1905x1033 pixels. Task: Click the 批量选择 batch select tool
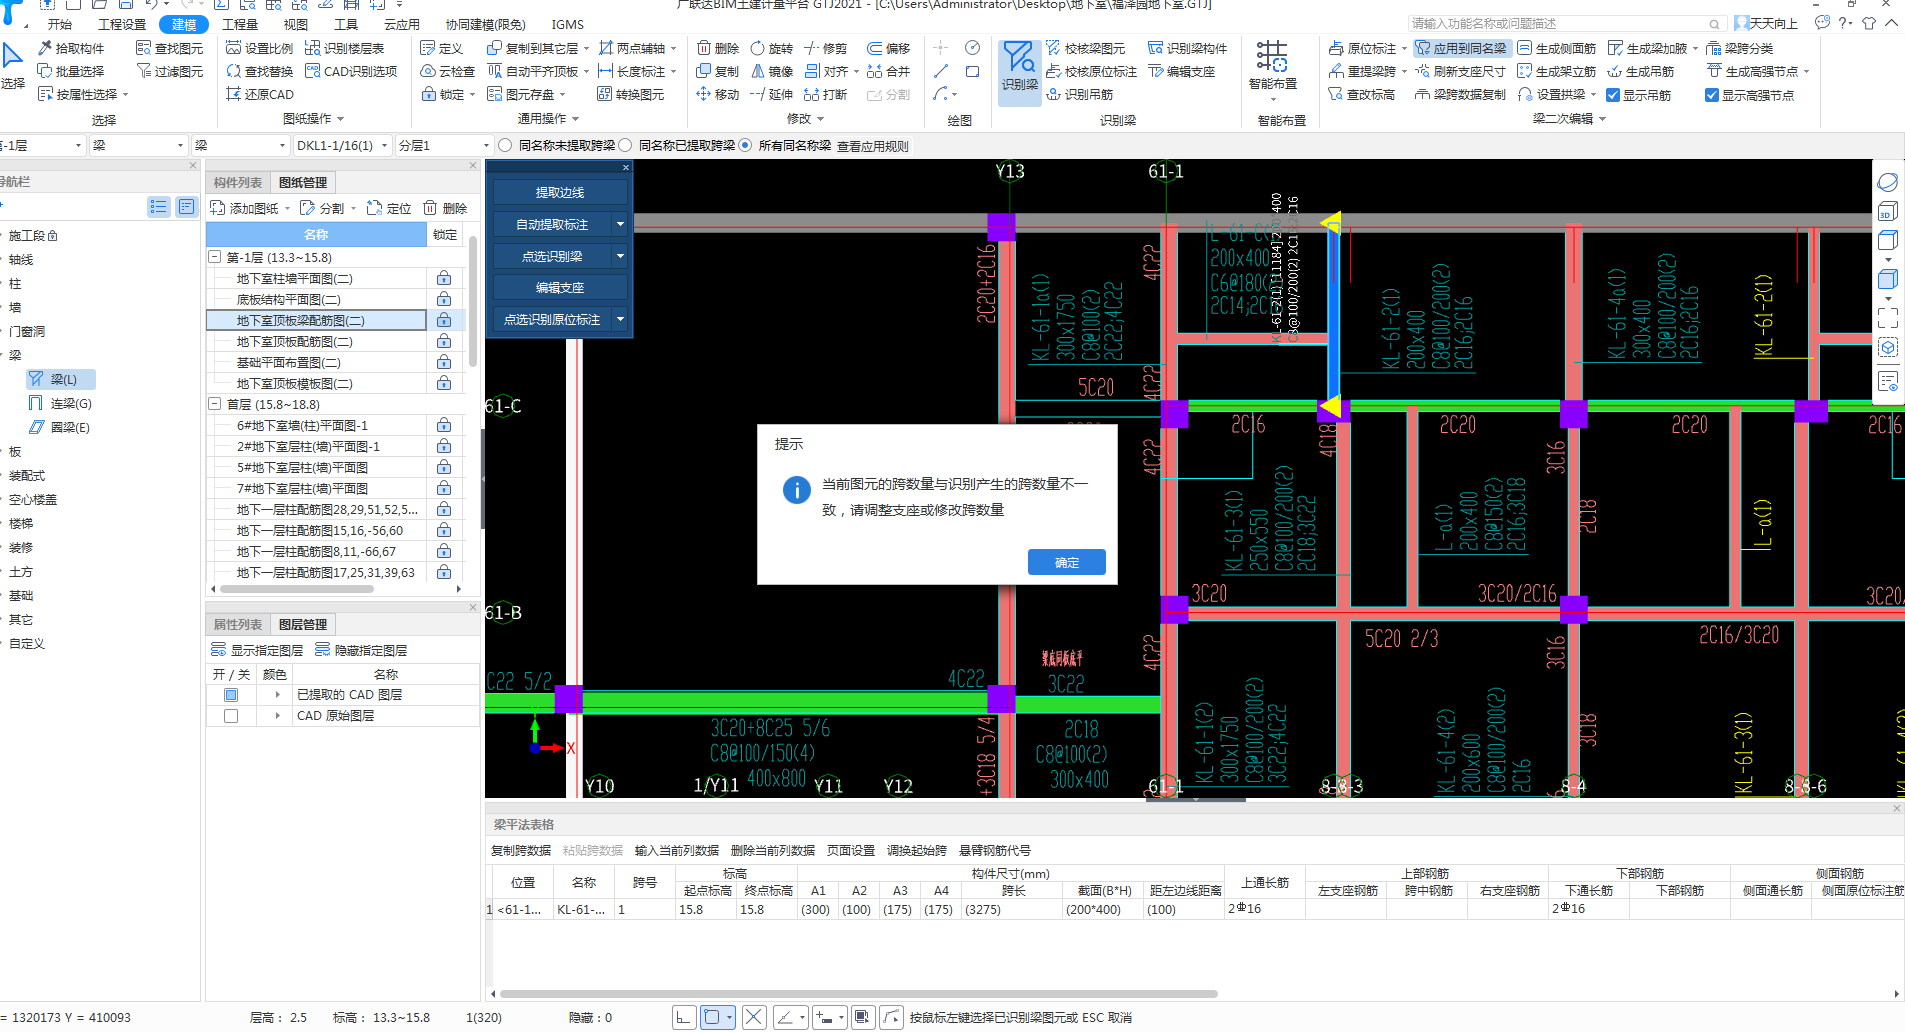tap(71, 71)
